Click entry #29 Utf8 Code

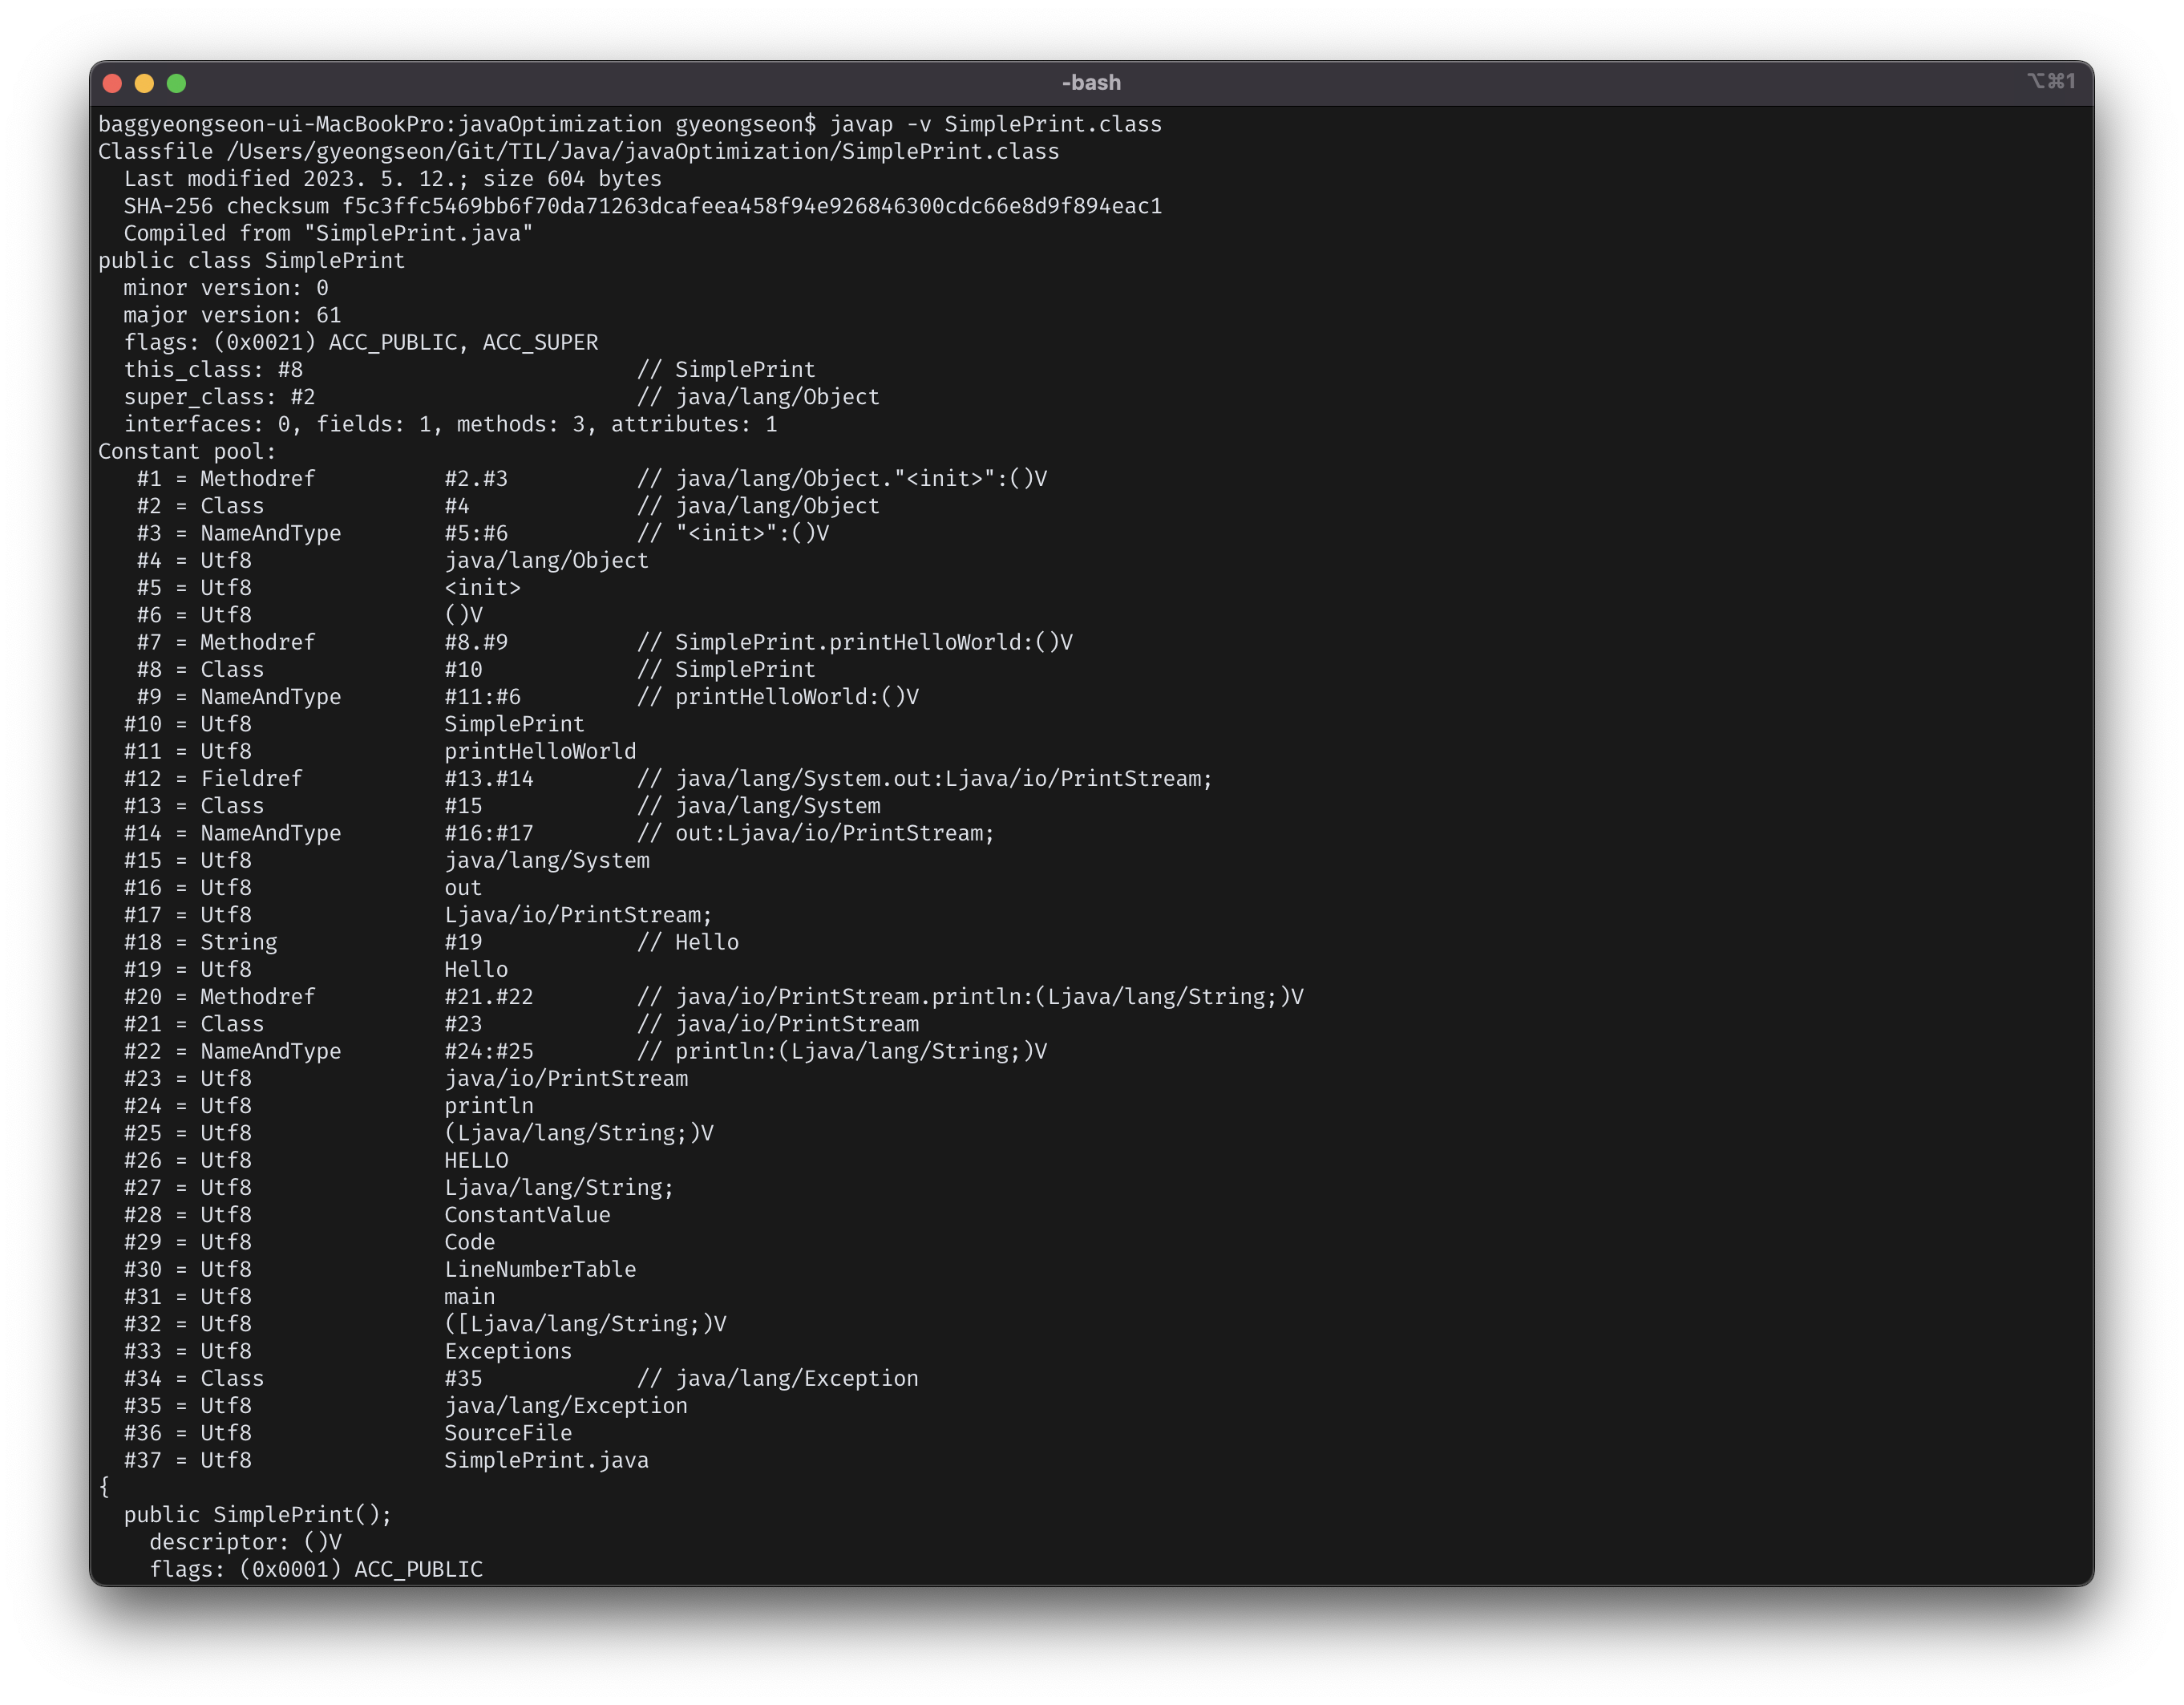coord(309,1242)
